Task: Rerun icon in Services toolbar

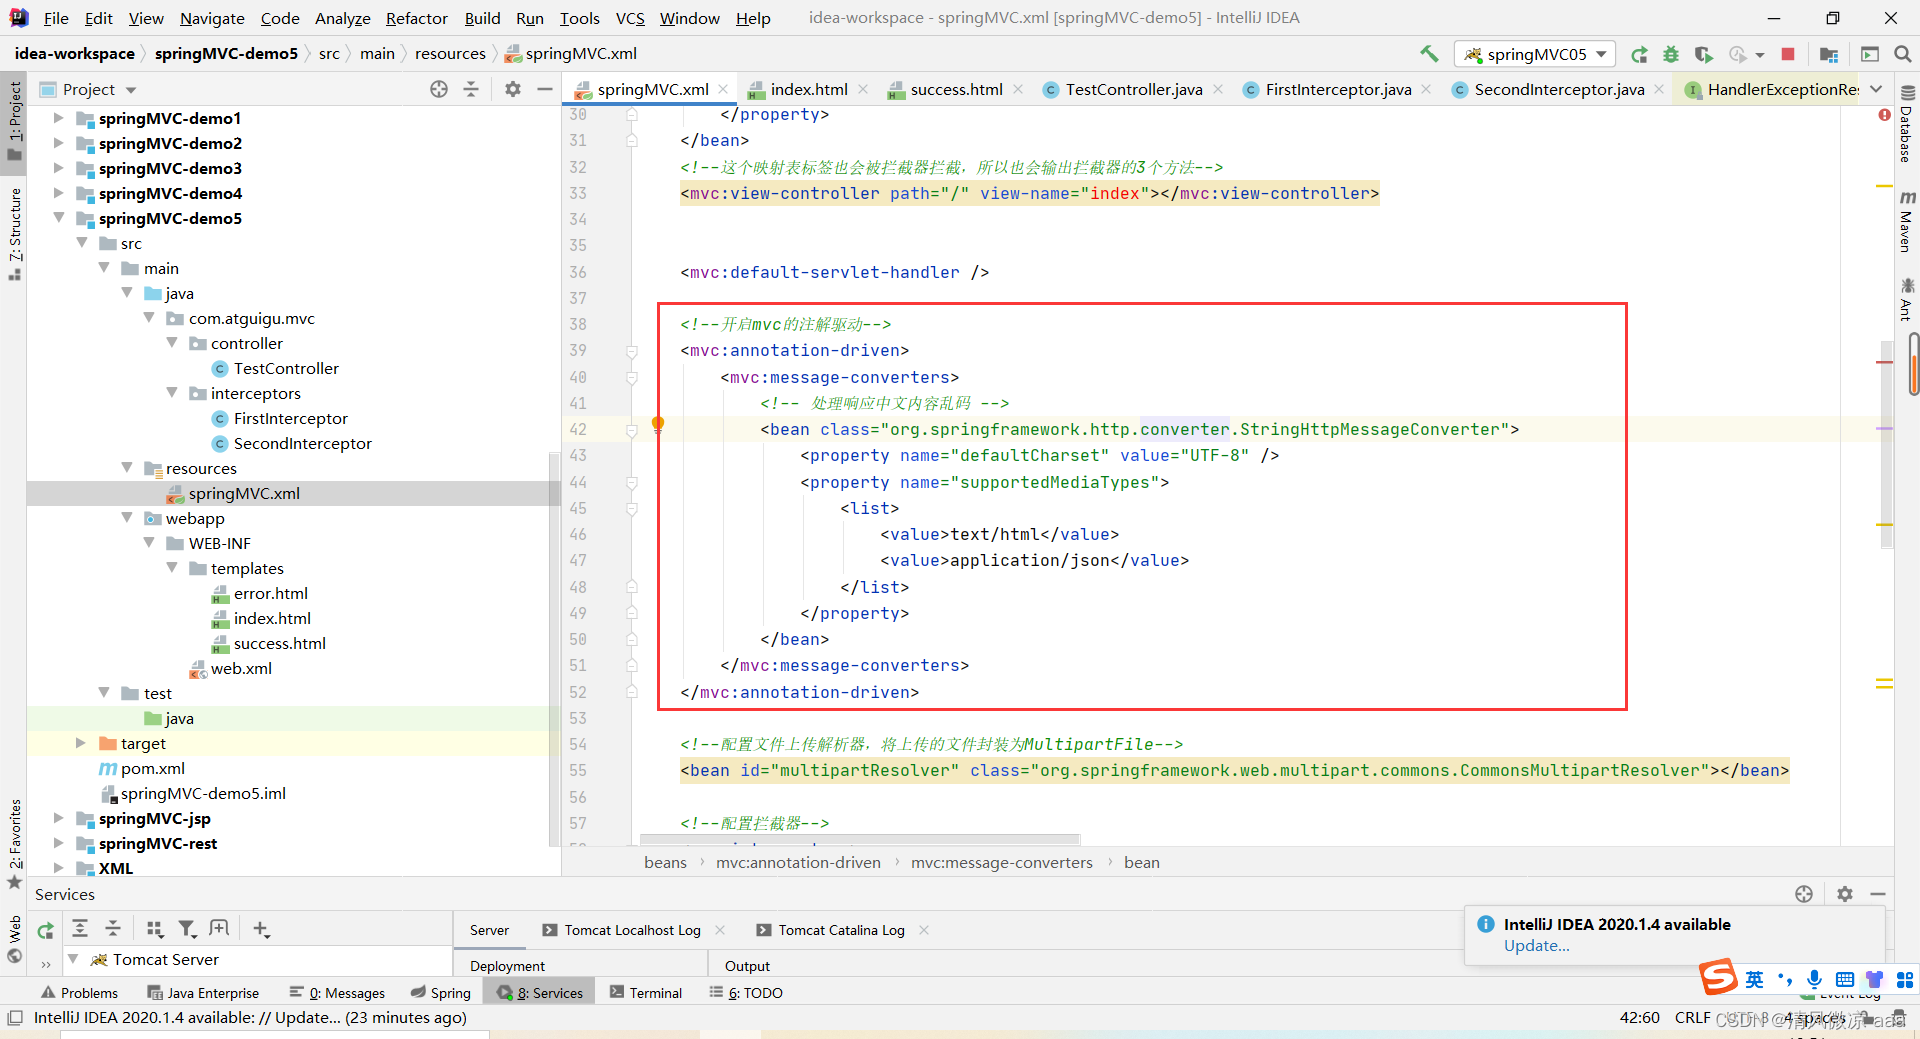Action: click(45, 931)
